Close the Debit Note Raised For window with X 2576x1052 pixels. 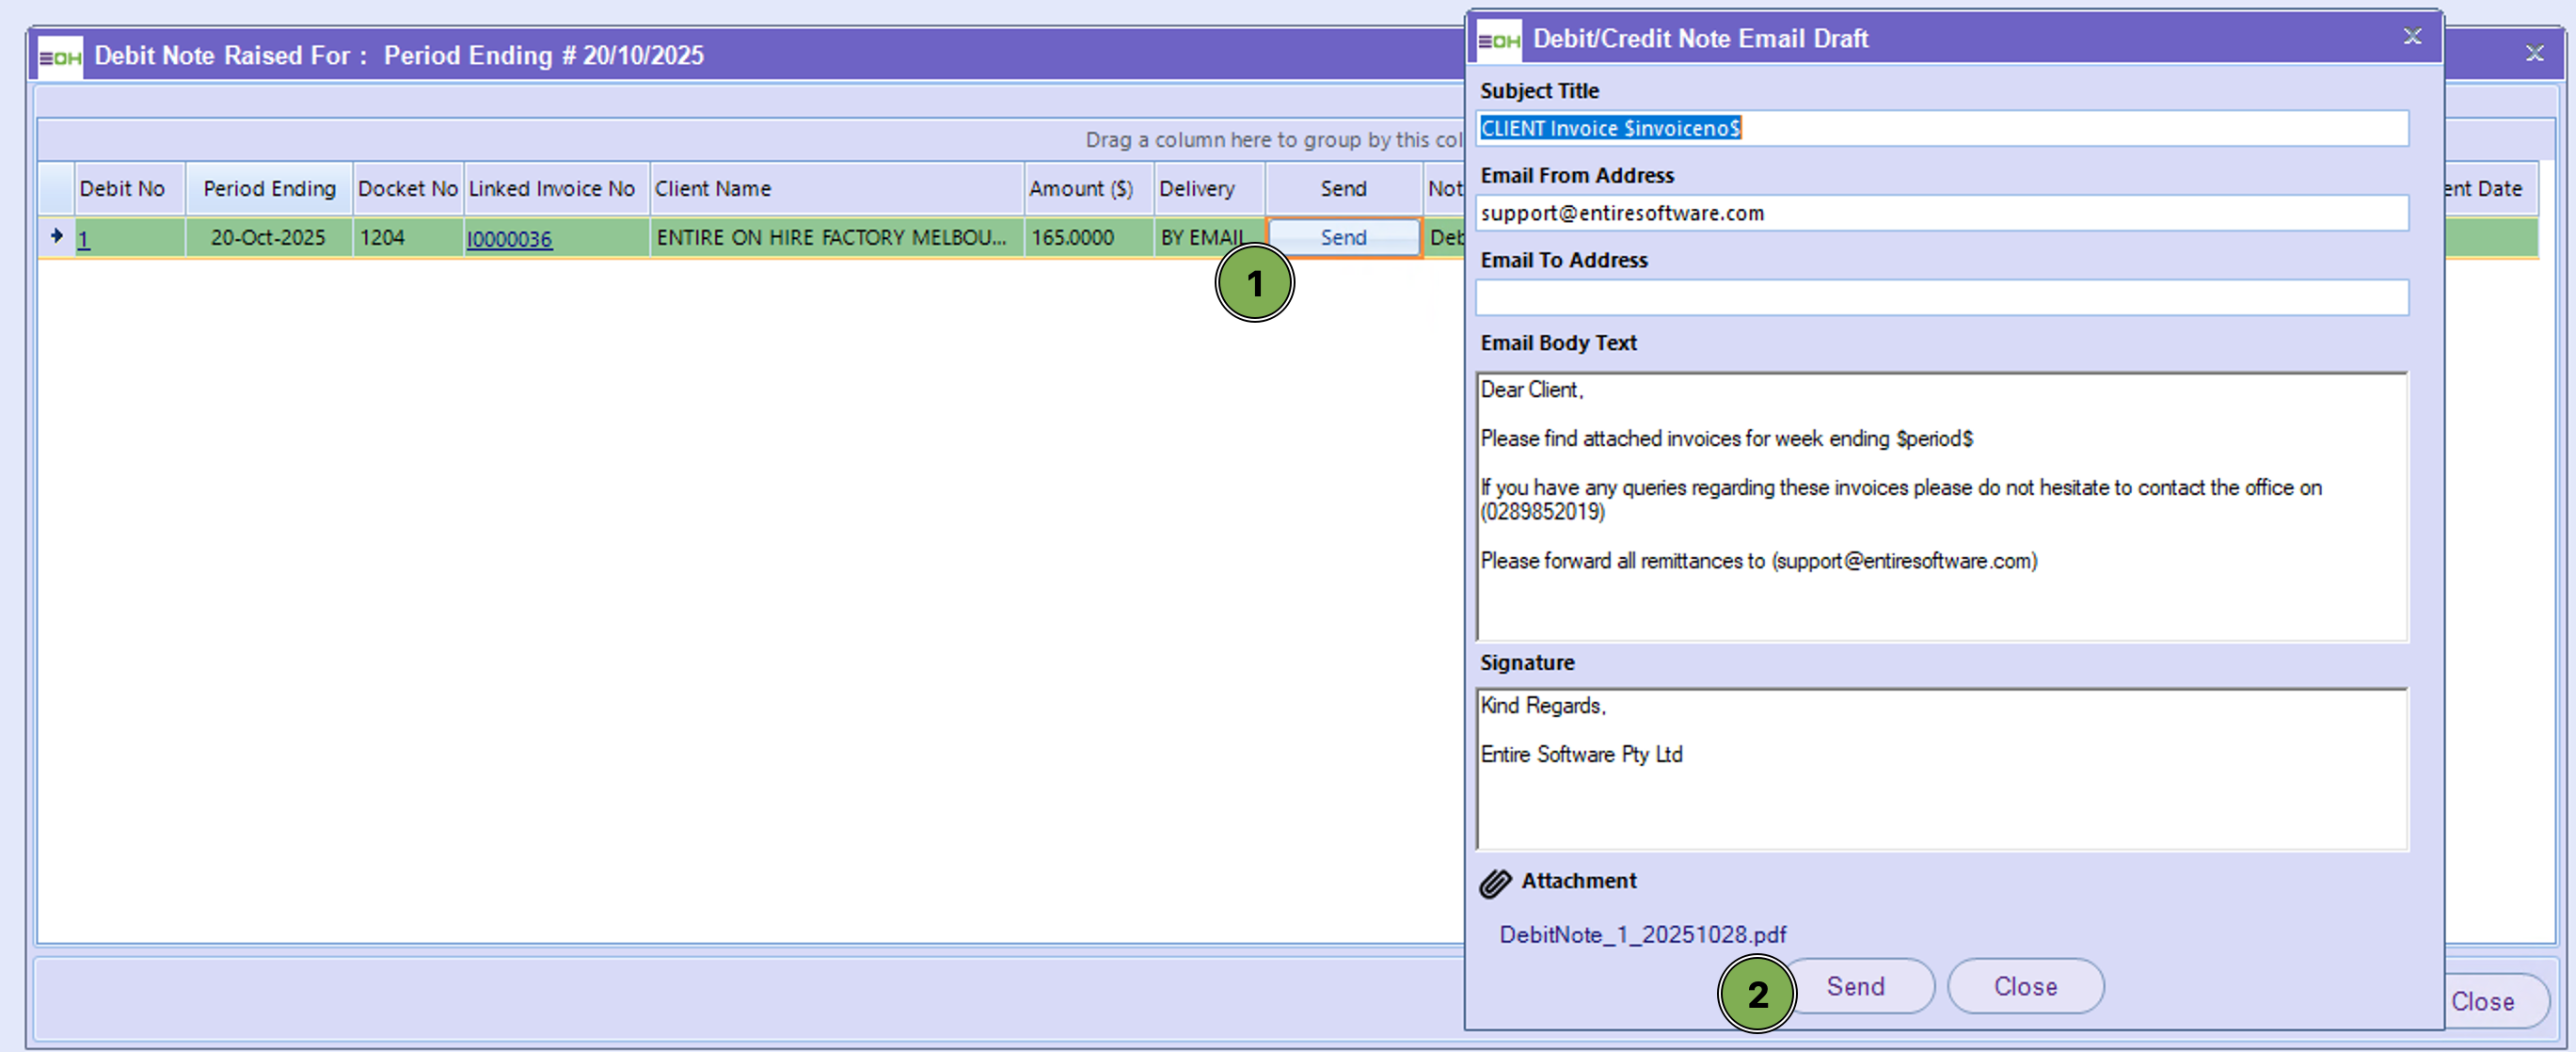pyautogui.click(x=2534, y=53)
